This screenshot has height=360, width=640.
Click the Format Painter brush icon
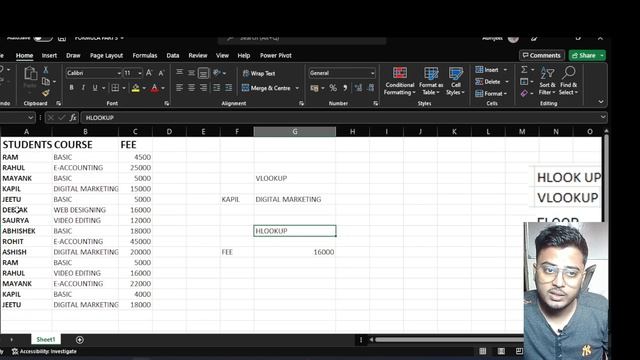tap(46, 93)
